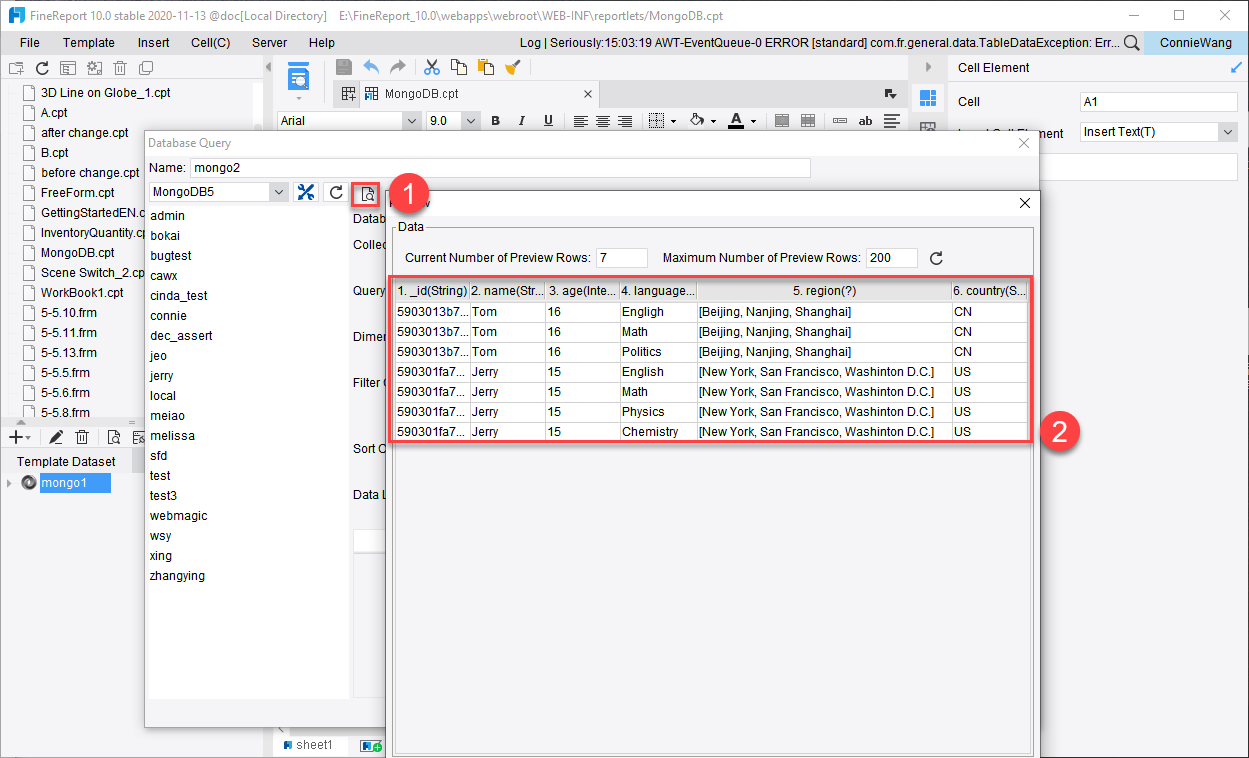Click the data query preview icon

tap(366, 193)
